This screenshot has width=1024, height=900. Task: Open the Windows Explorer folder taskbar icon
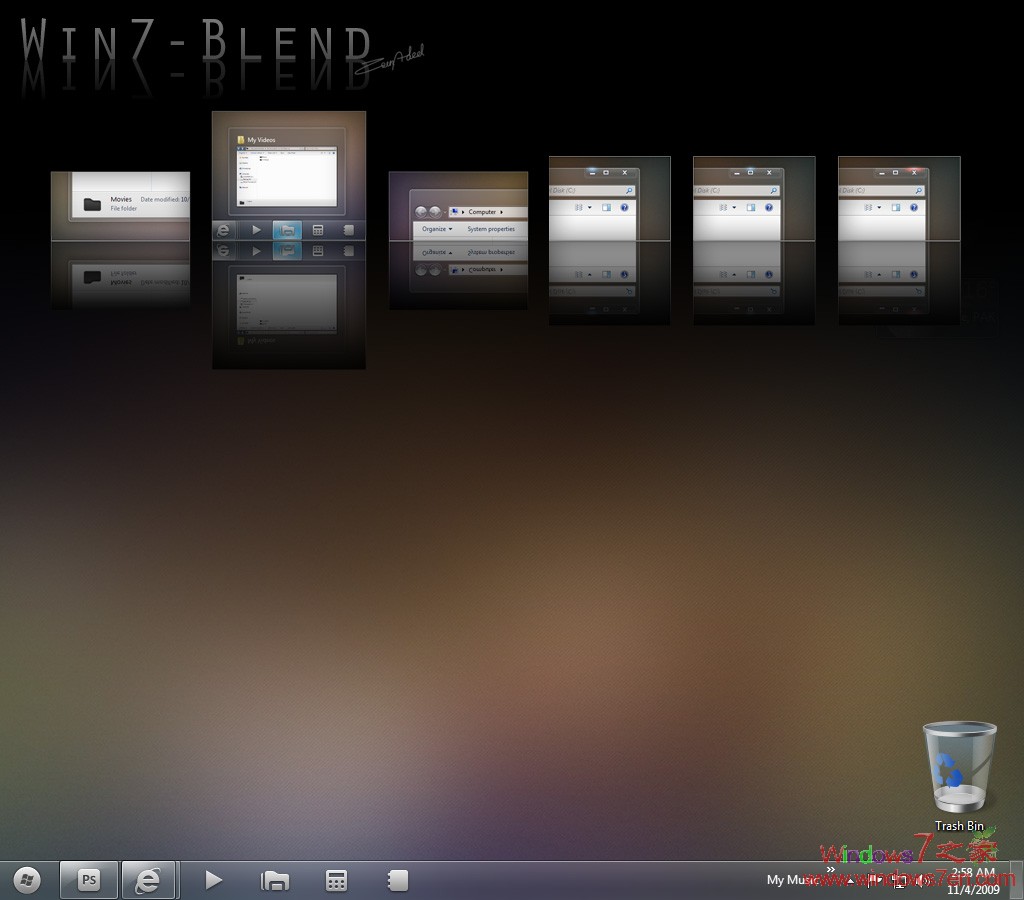[x=275, y=880]
